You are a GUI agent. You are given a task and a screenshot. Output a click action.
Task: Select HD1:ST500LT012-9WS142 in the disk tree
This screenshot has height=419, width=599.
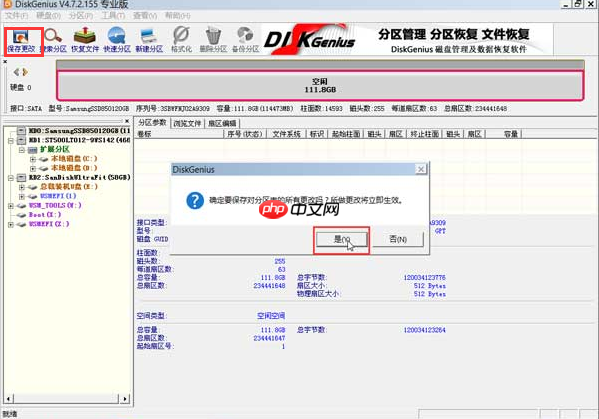(x=79, y=140)
